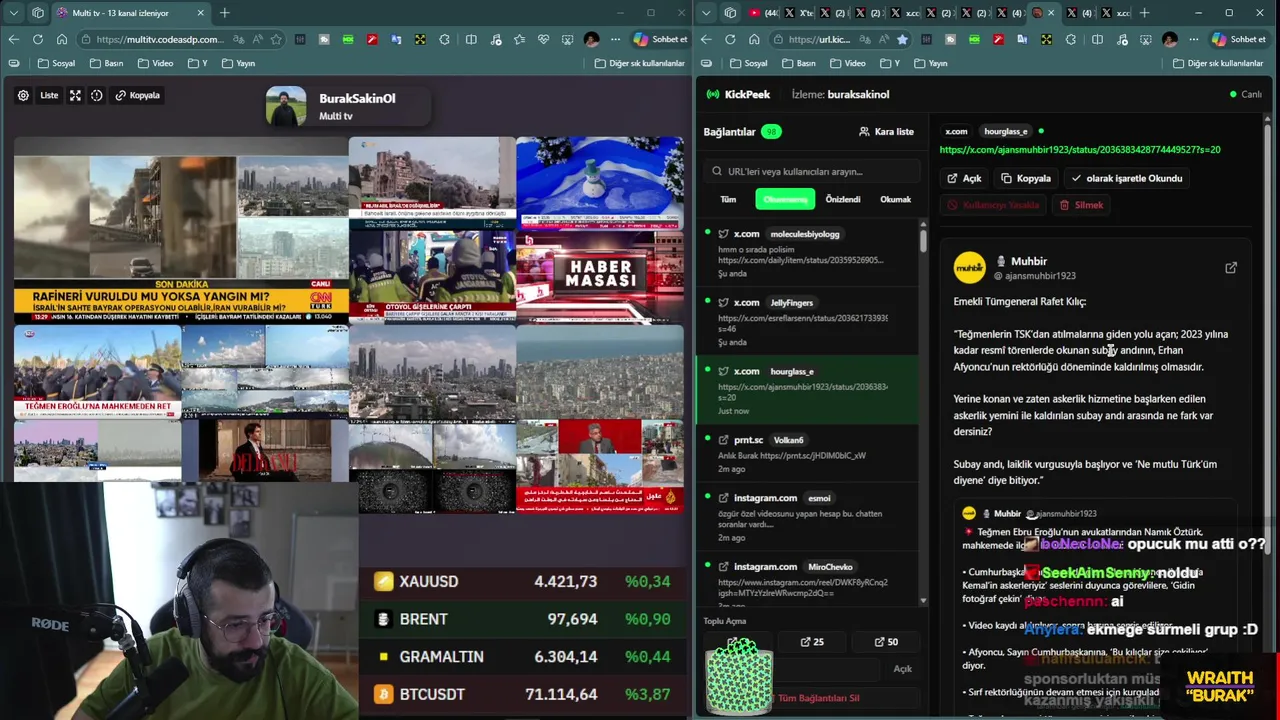
Task: Click the red Silmek delete button
Action: click(x=1081, y=205)
